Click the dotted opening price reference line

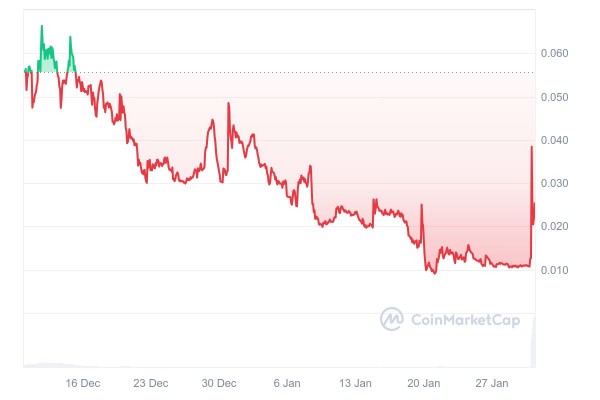tap(300, 72)
